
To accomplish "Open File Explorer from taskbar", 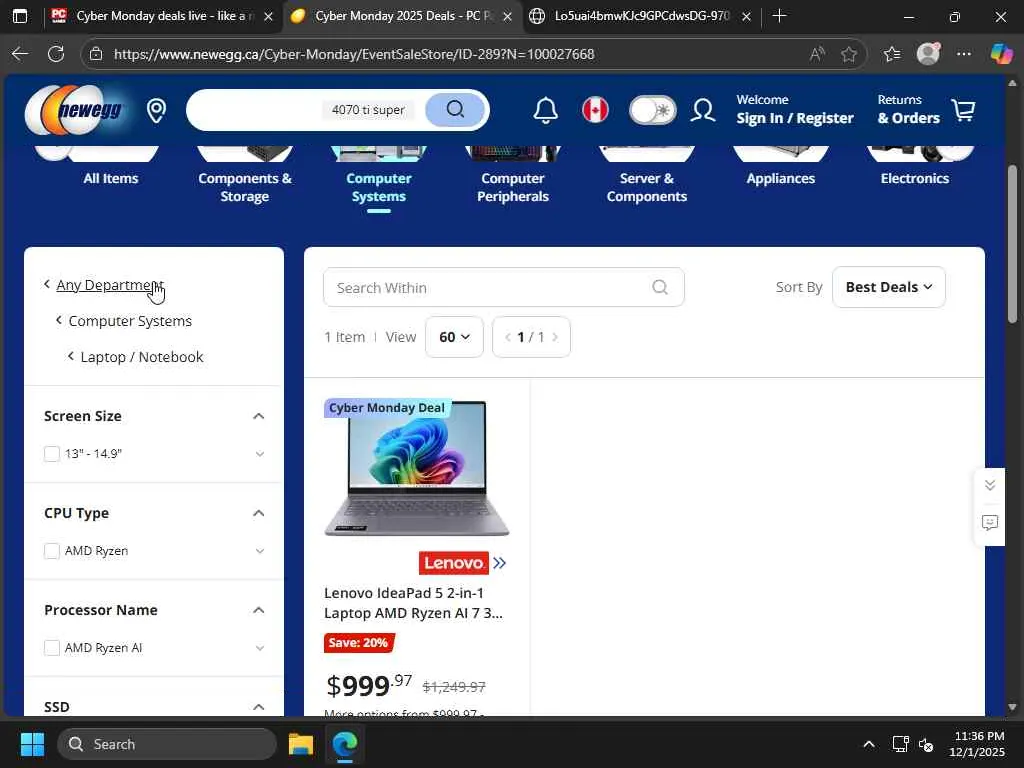I will [301, 744].
